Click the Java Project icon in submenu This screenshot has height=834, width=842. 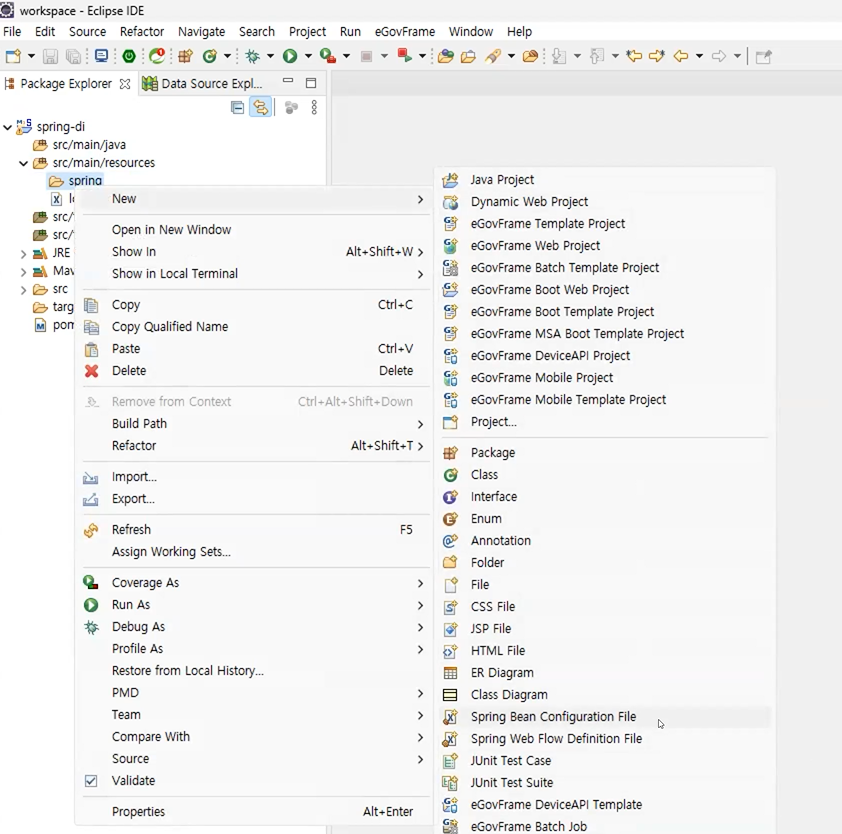[451, 180]
